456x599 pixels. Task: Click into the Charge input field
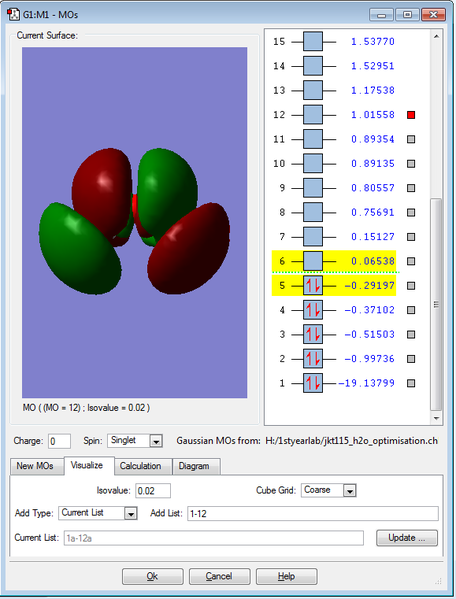59,441
